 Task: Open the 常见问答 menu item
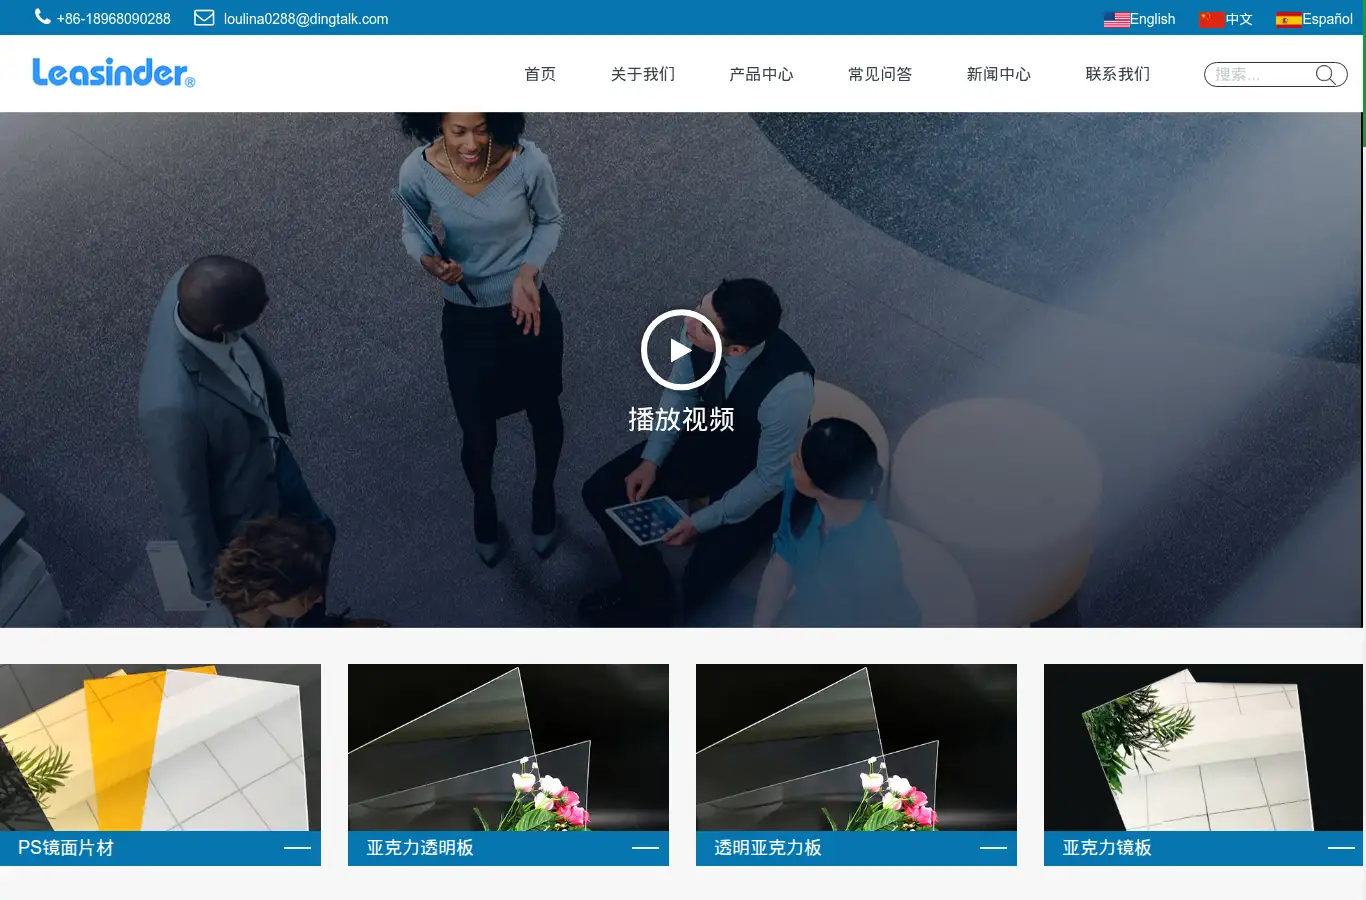tap(880, 74)
